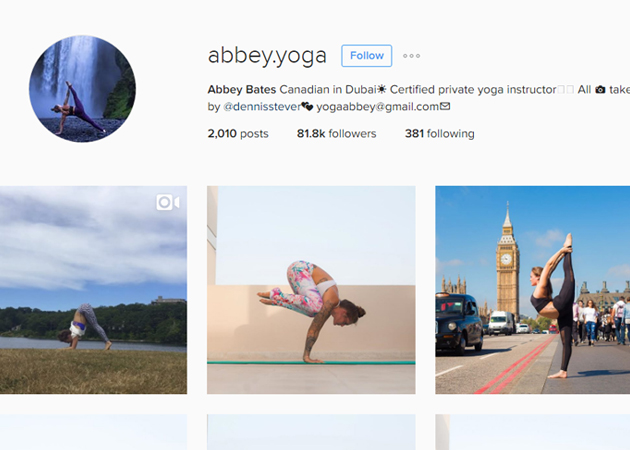
Task: Click the abbey.yoga username heading
Action: click(267, 56)
